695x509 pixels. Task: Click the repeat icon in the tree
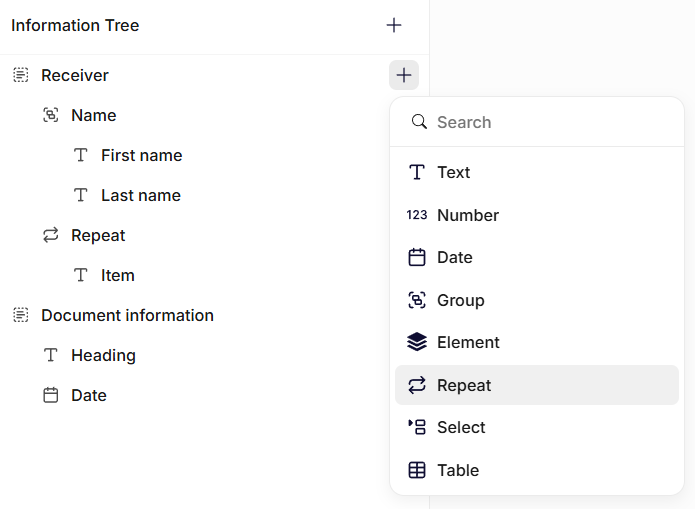pyautogui.click(x=50, y=235)
